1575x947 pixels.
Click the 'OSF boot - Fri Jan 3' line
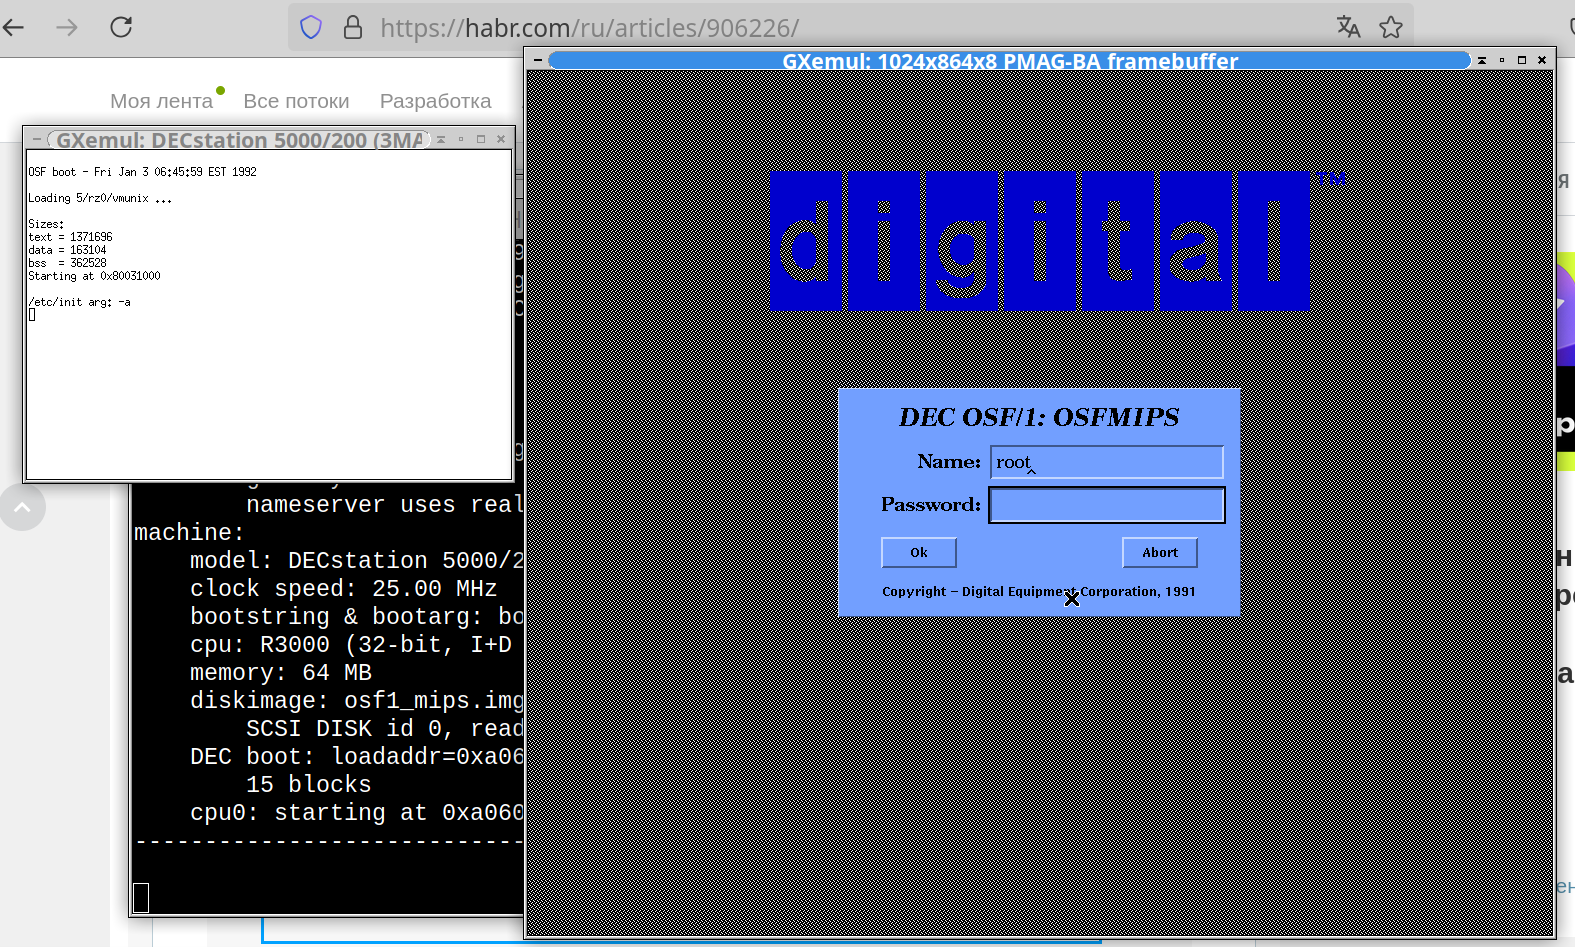point(142,172)
